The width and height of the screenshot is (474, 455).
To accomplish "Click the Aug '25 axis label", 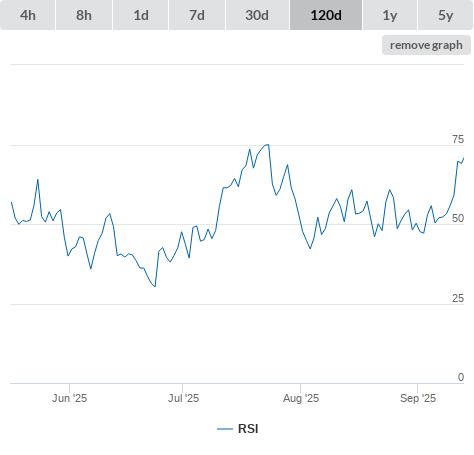I will (x=301, y=398).
